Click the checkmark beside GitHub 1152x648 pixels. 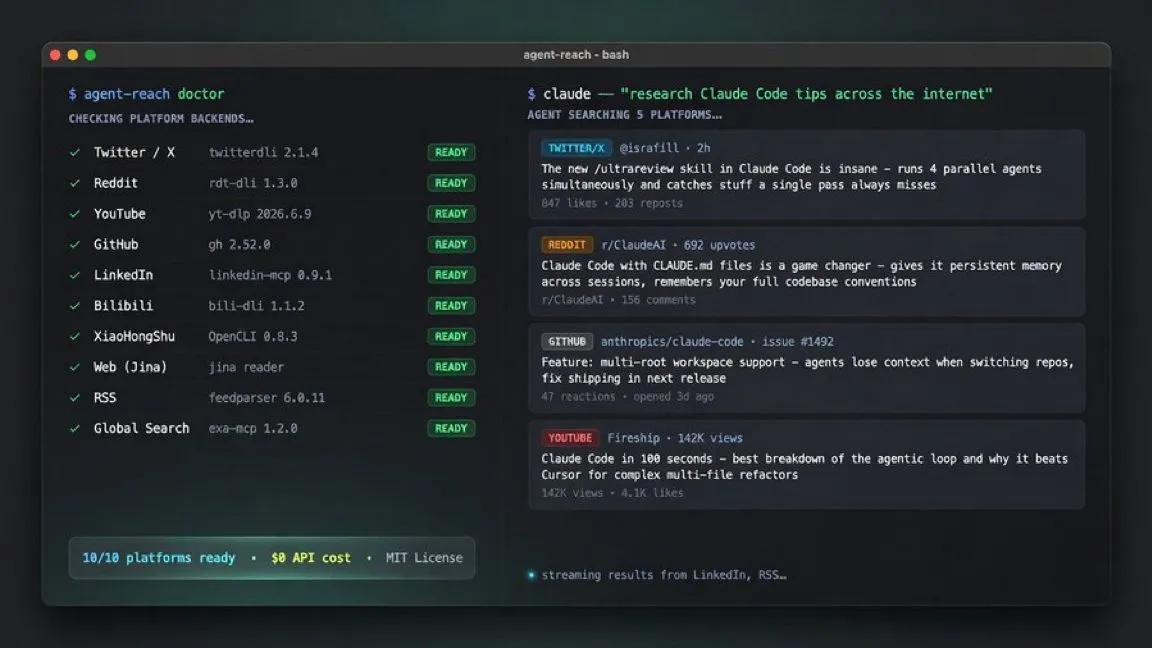(x=74, y=245)
